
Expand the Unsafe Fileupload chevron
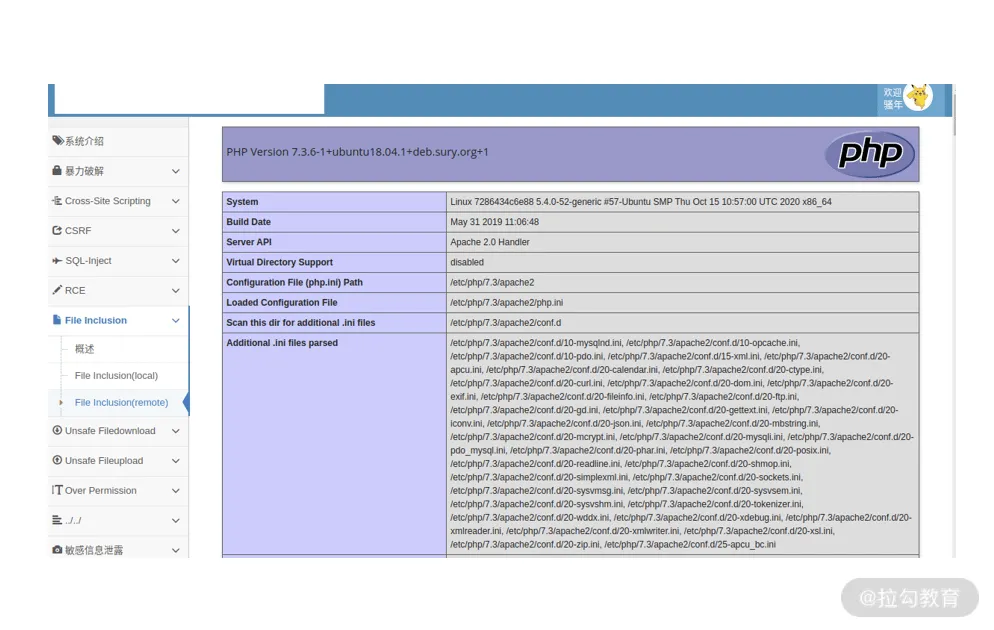(x=176, y=461)
